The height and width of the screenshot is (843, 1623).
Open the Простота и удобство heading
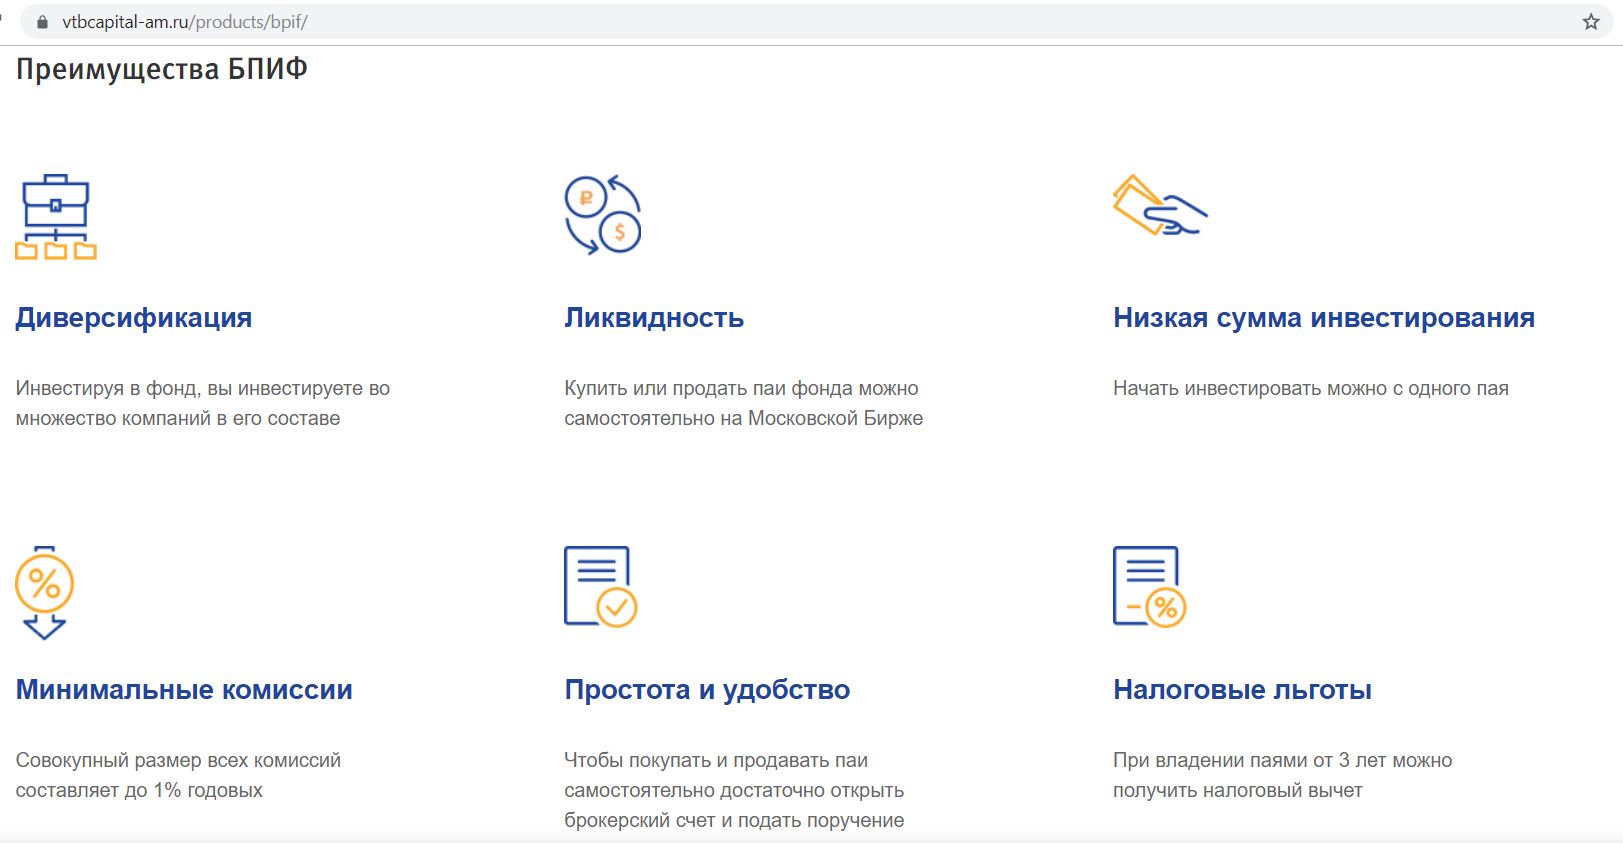(x=707, y=690)
